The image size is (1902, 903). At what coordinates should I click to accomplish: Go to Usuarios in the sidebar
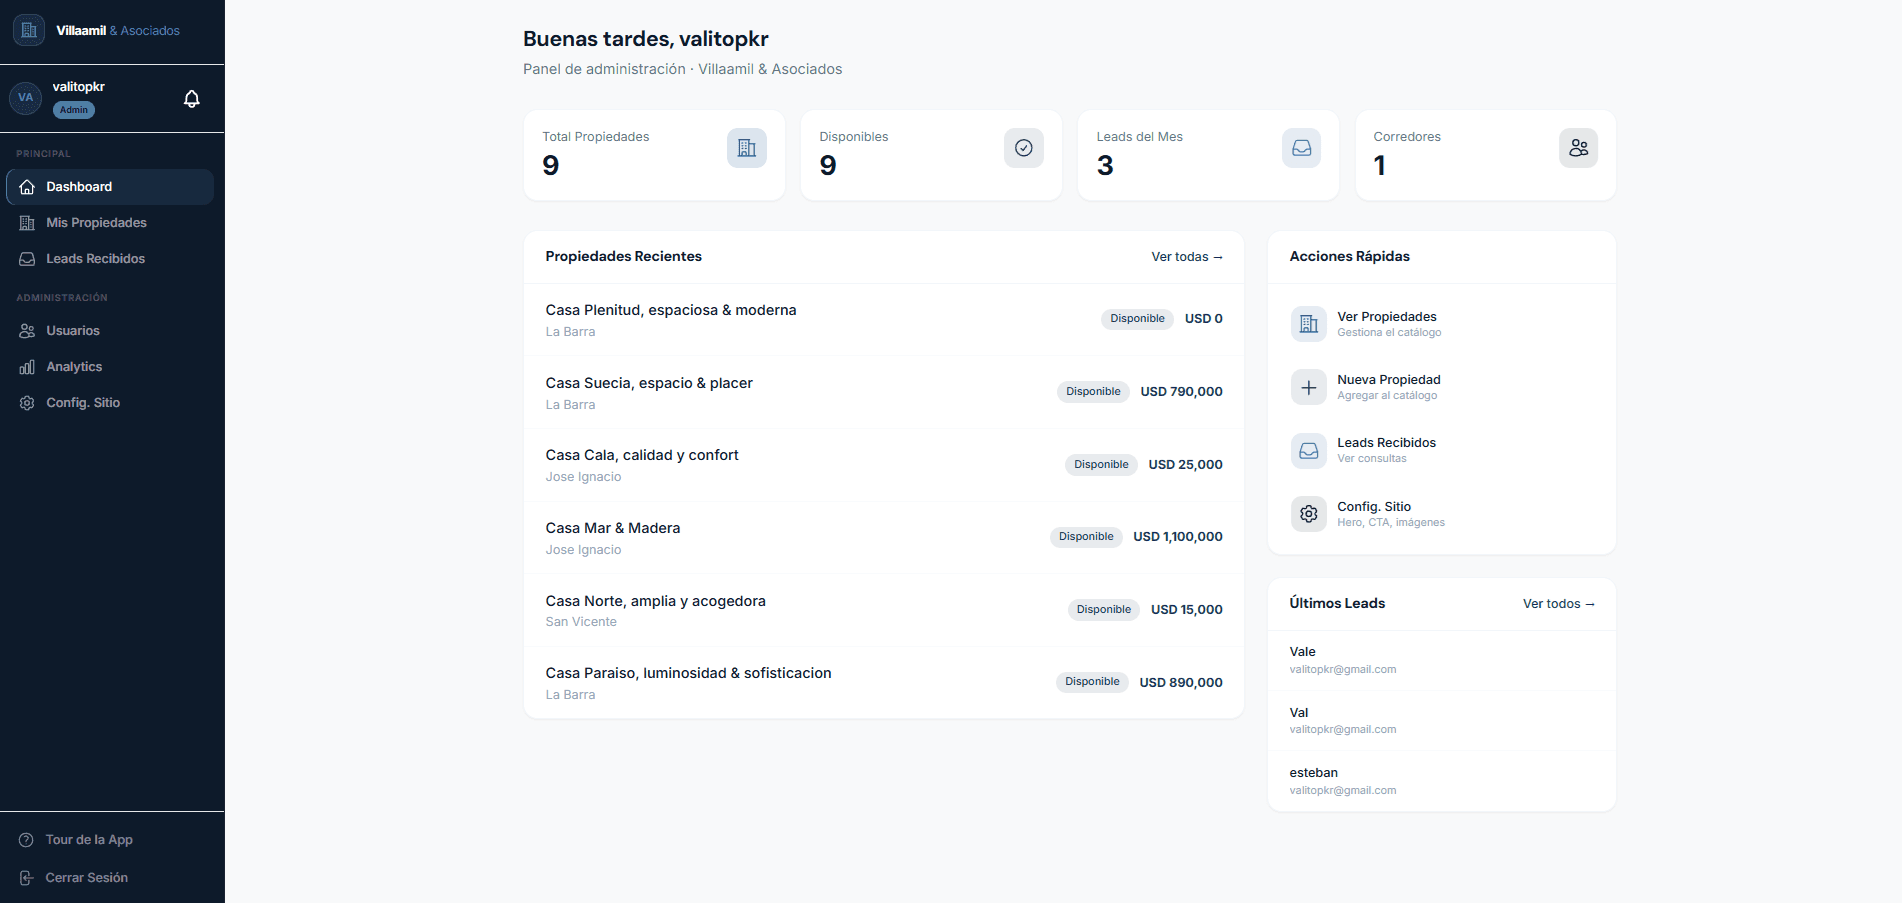110,331
